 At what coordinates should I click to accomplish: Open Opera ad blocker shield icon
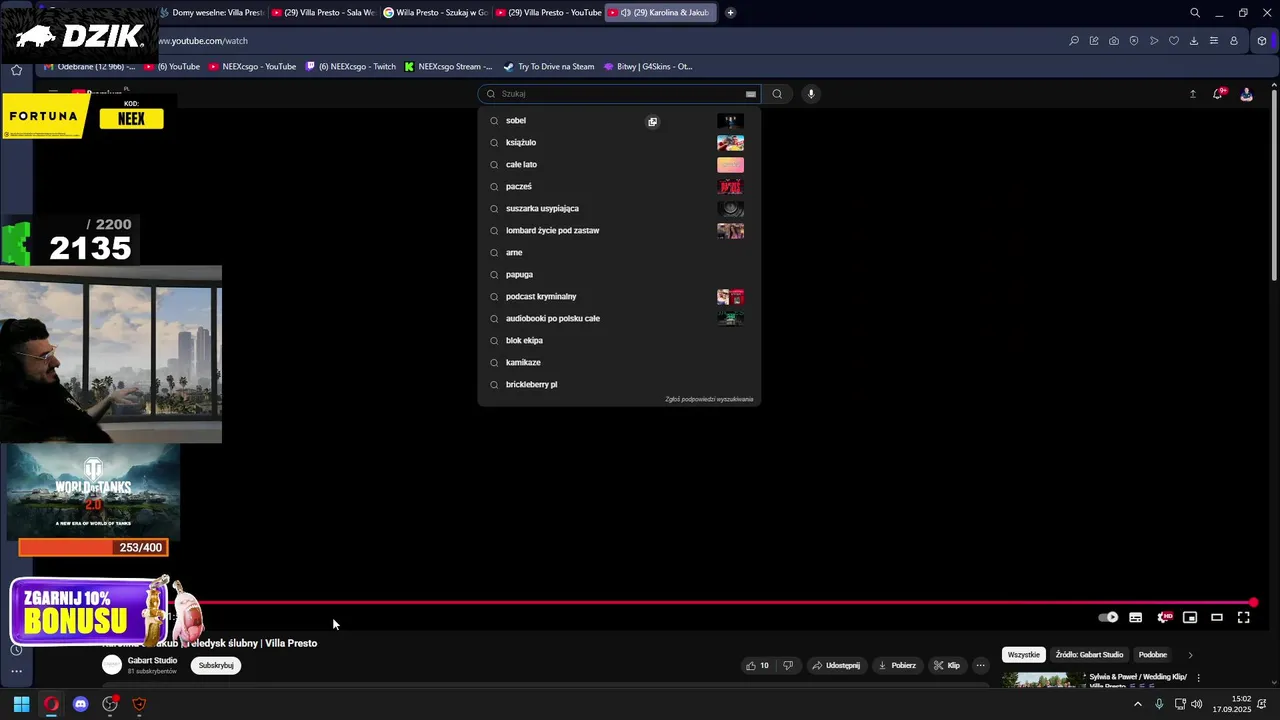[x=1134, y=41]
